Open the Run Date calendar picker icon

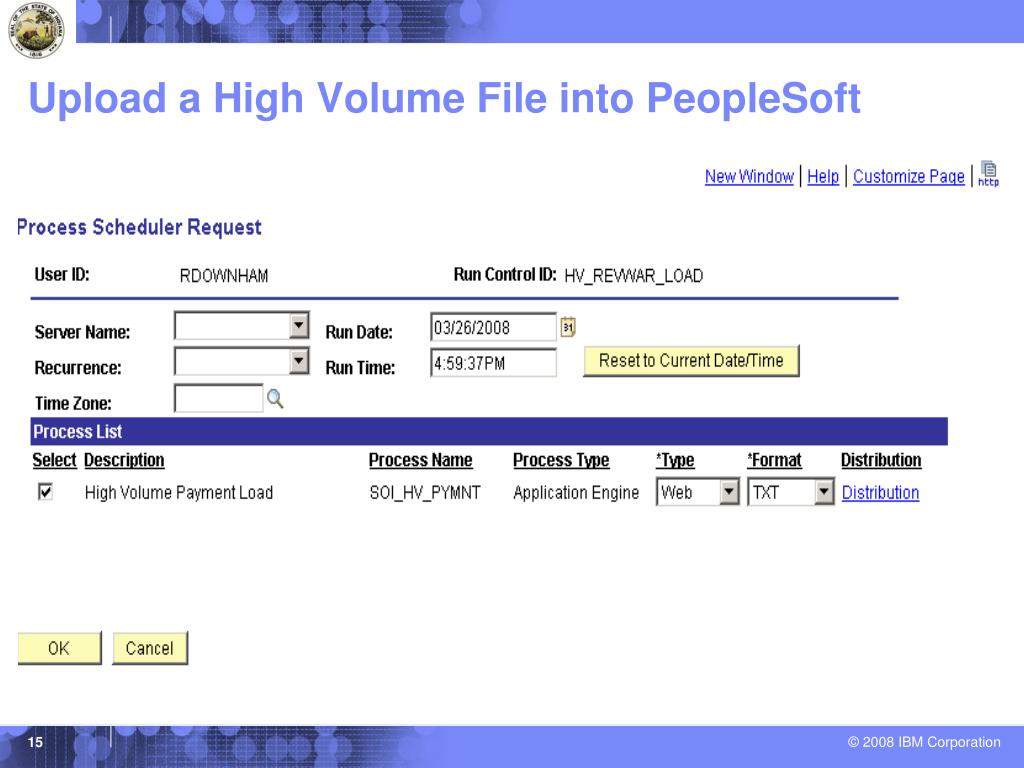568,327
